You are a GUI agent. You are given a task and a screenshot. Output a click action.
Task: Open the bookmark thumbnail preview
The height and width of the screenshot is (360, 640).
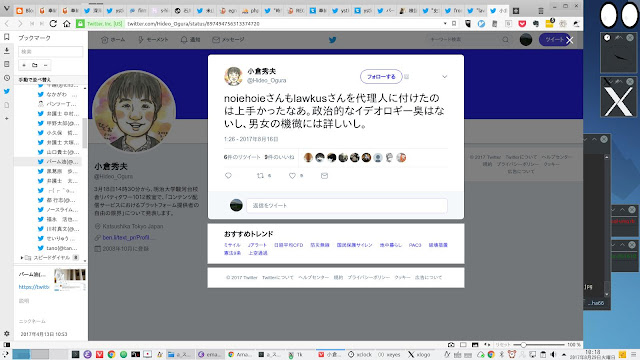coord(70,279)
